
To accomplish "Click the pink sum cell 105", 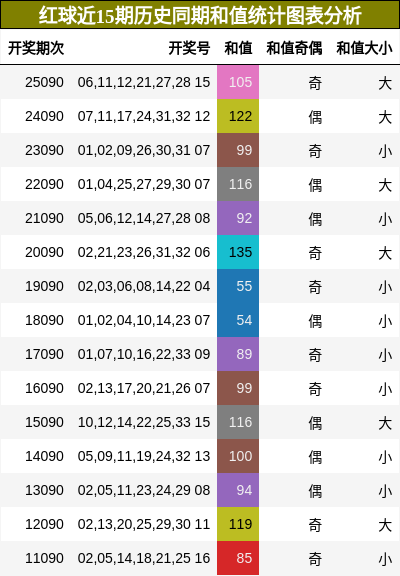I will pos(238,82).
